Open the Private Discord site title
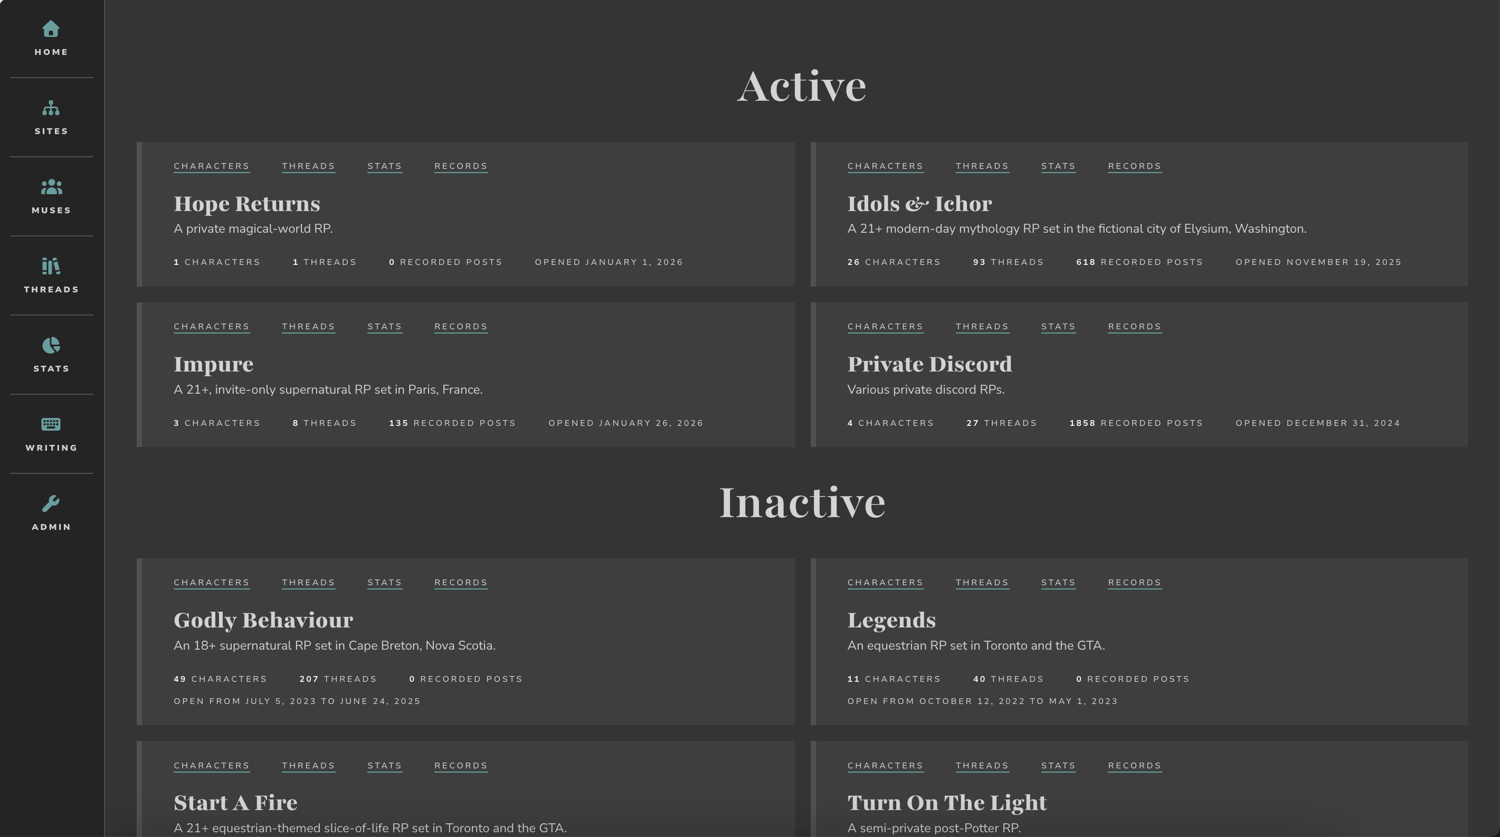 click(x=929, y=365)
